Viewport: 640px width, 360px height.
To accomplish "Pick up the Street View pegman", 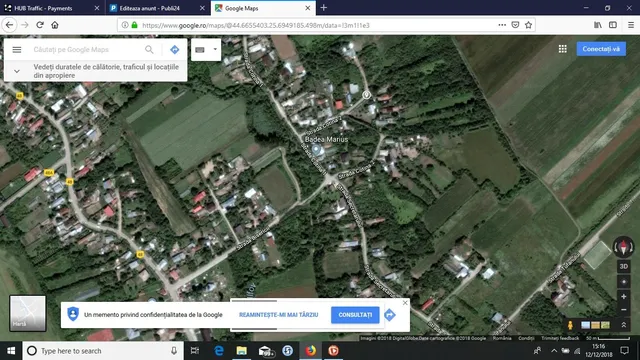I will [570, 325].
